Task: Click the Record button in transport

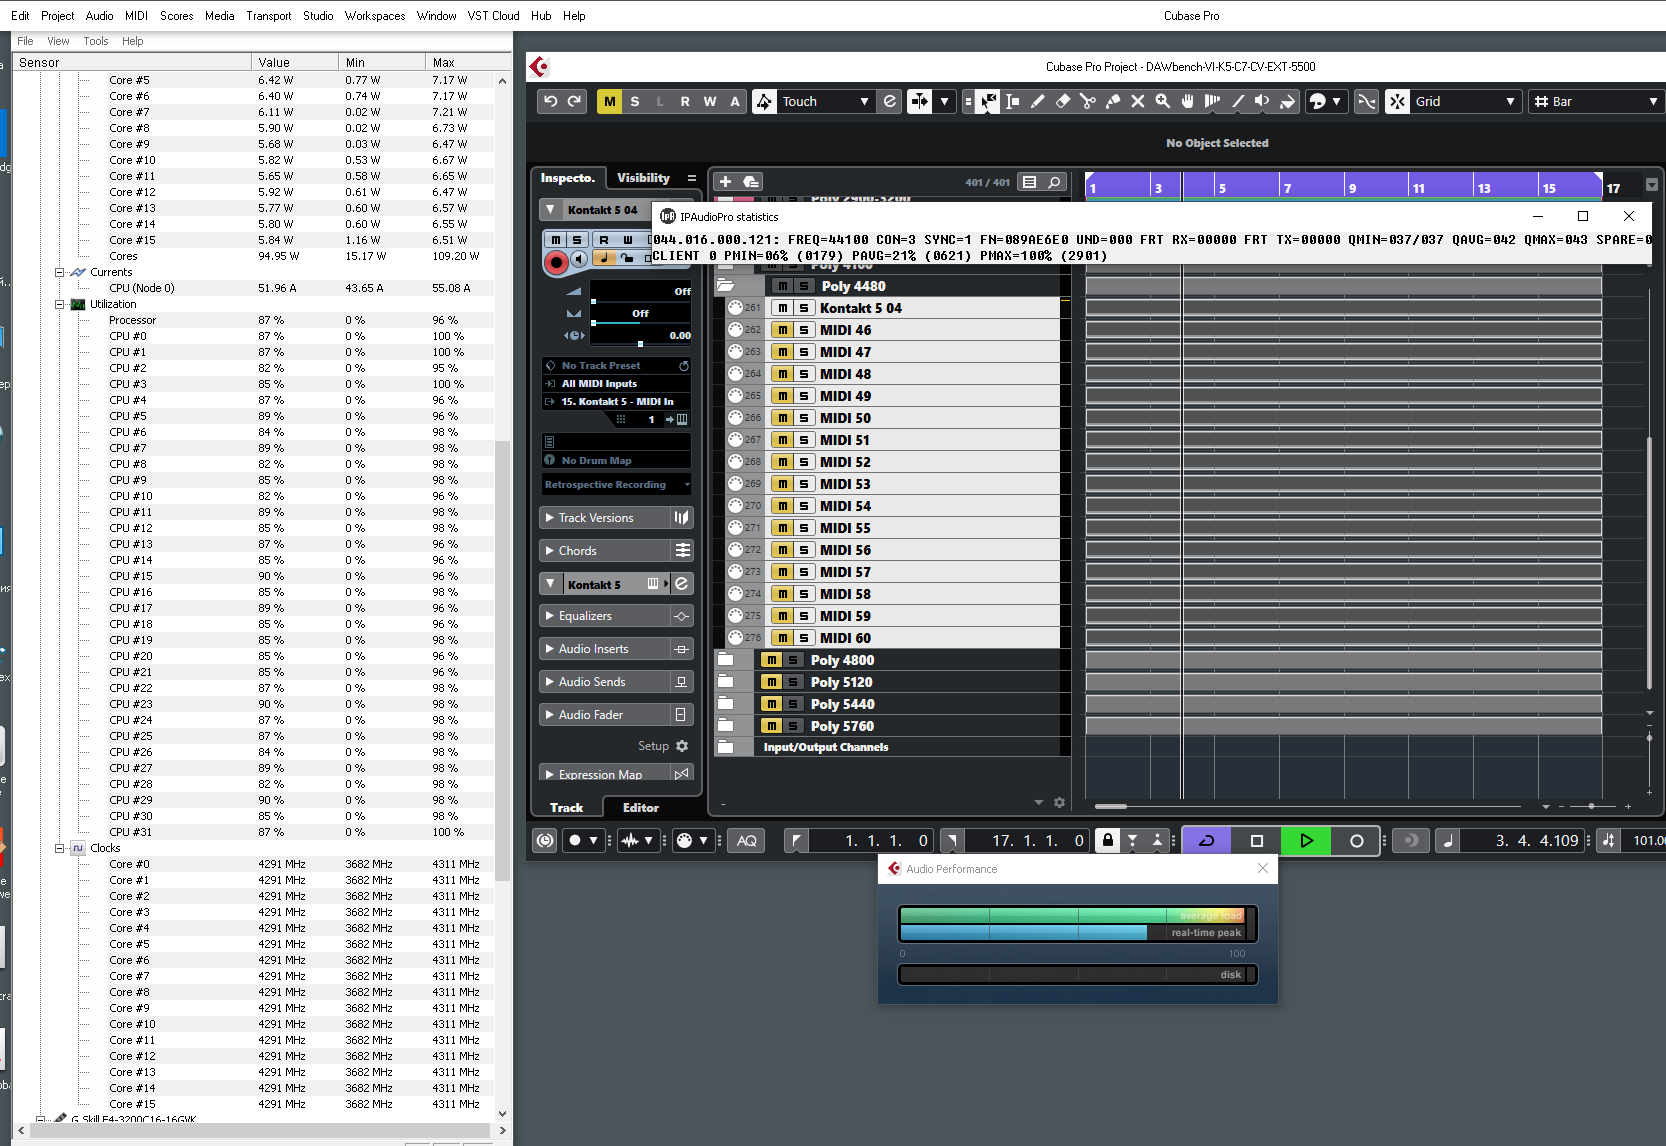Action: point(1356,841)
